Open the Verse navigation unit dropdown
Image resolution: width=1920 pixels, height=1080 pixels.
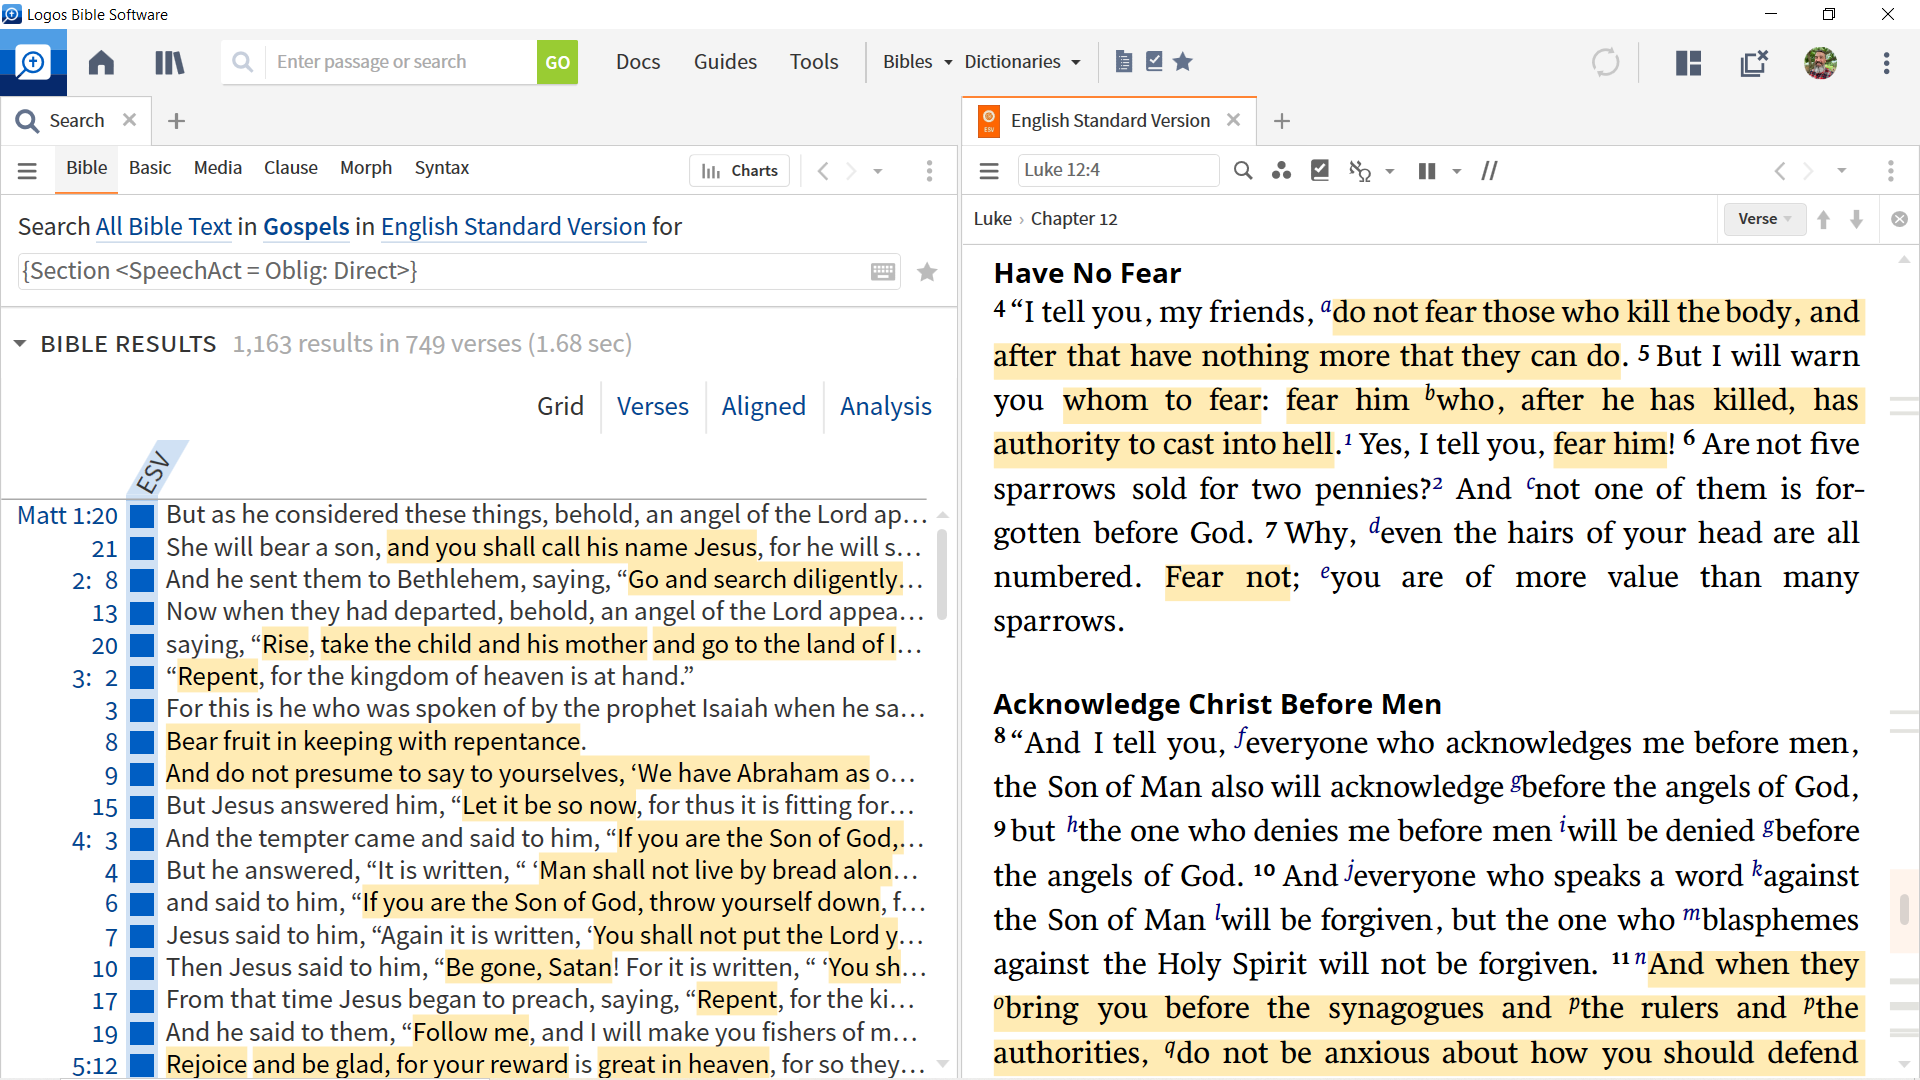pos(1764,219)
